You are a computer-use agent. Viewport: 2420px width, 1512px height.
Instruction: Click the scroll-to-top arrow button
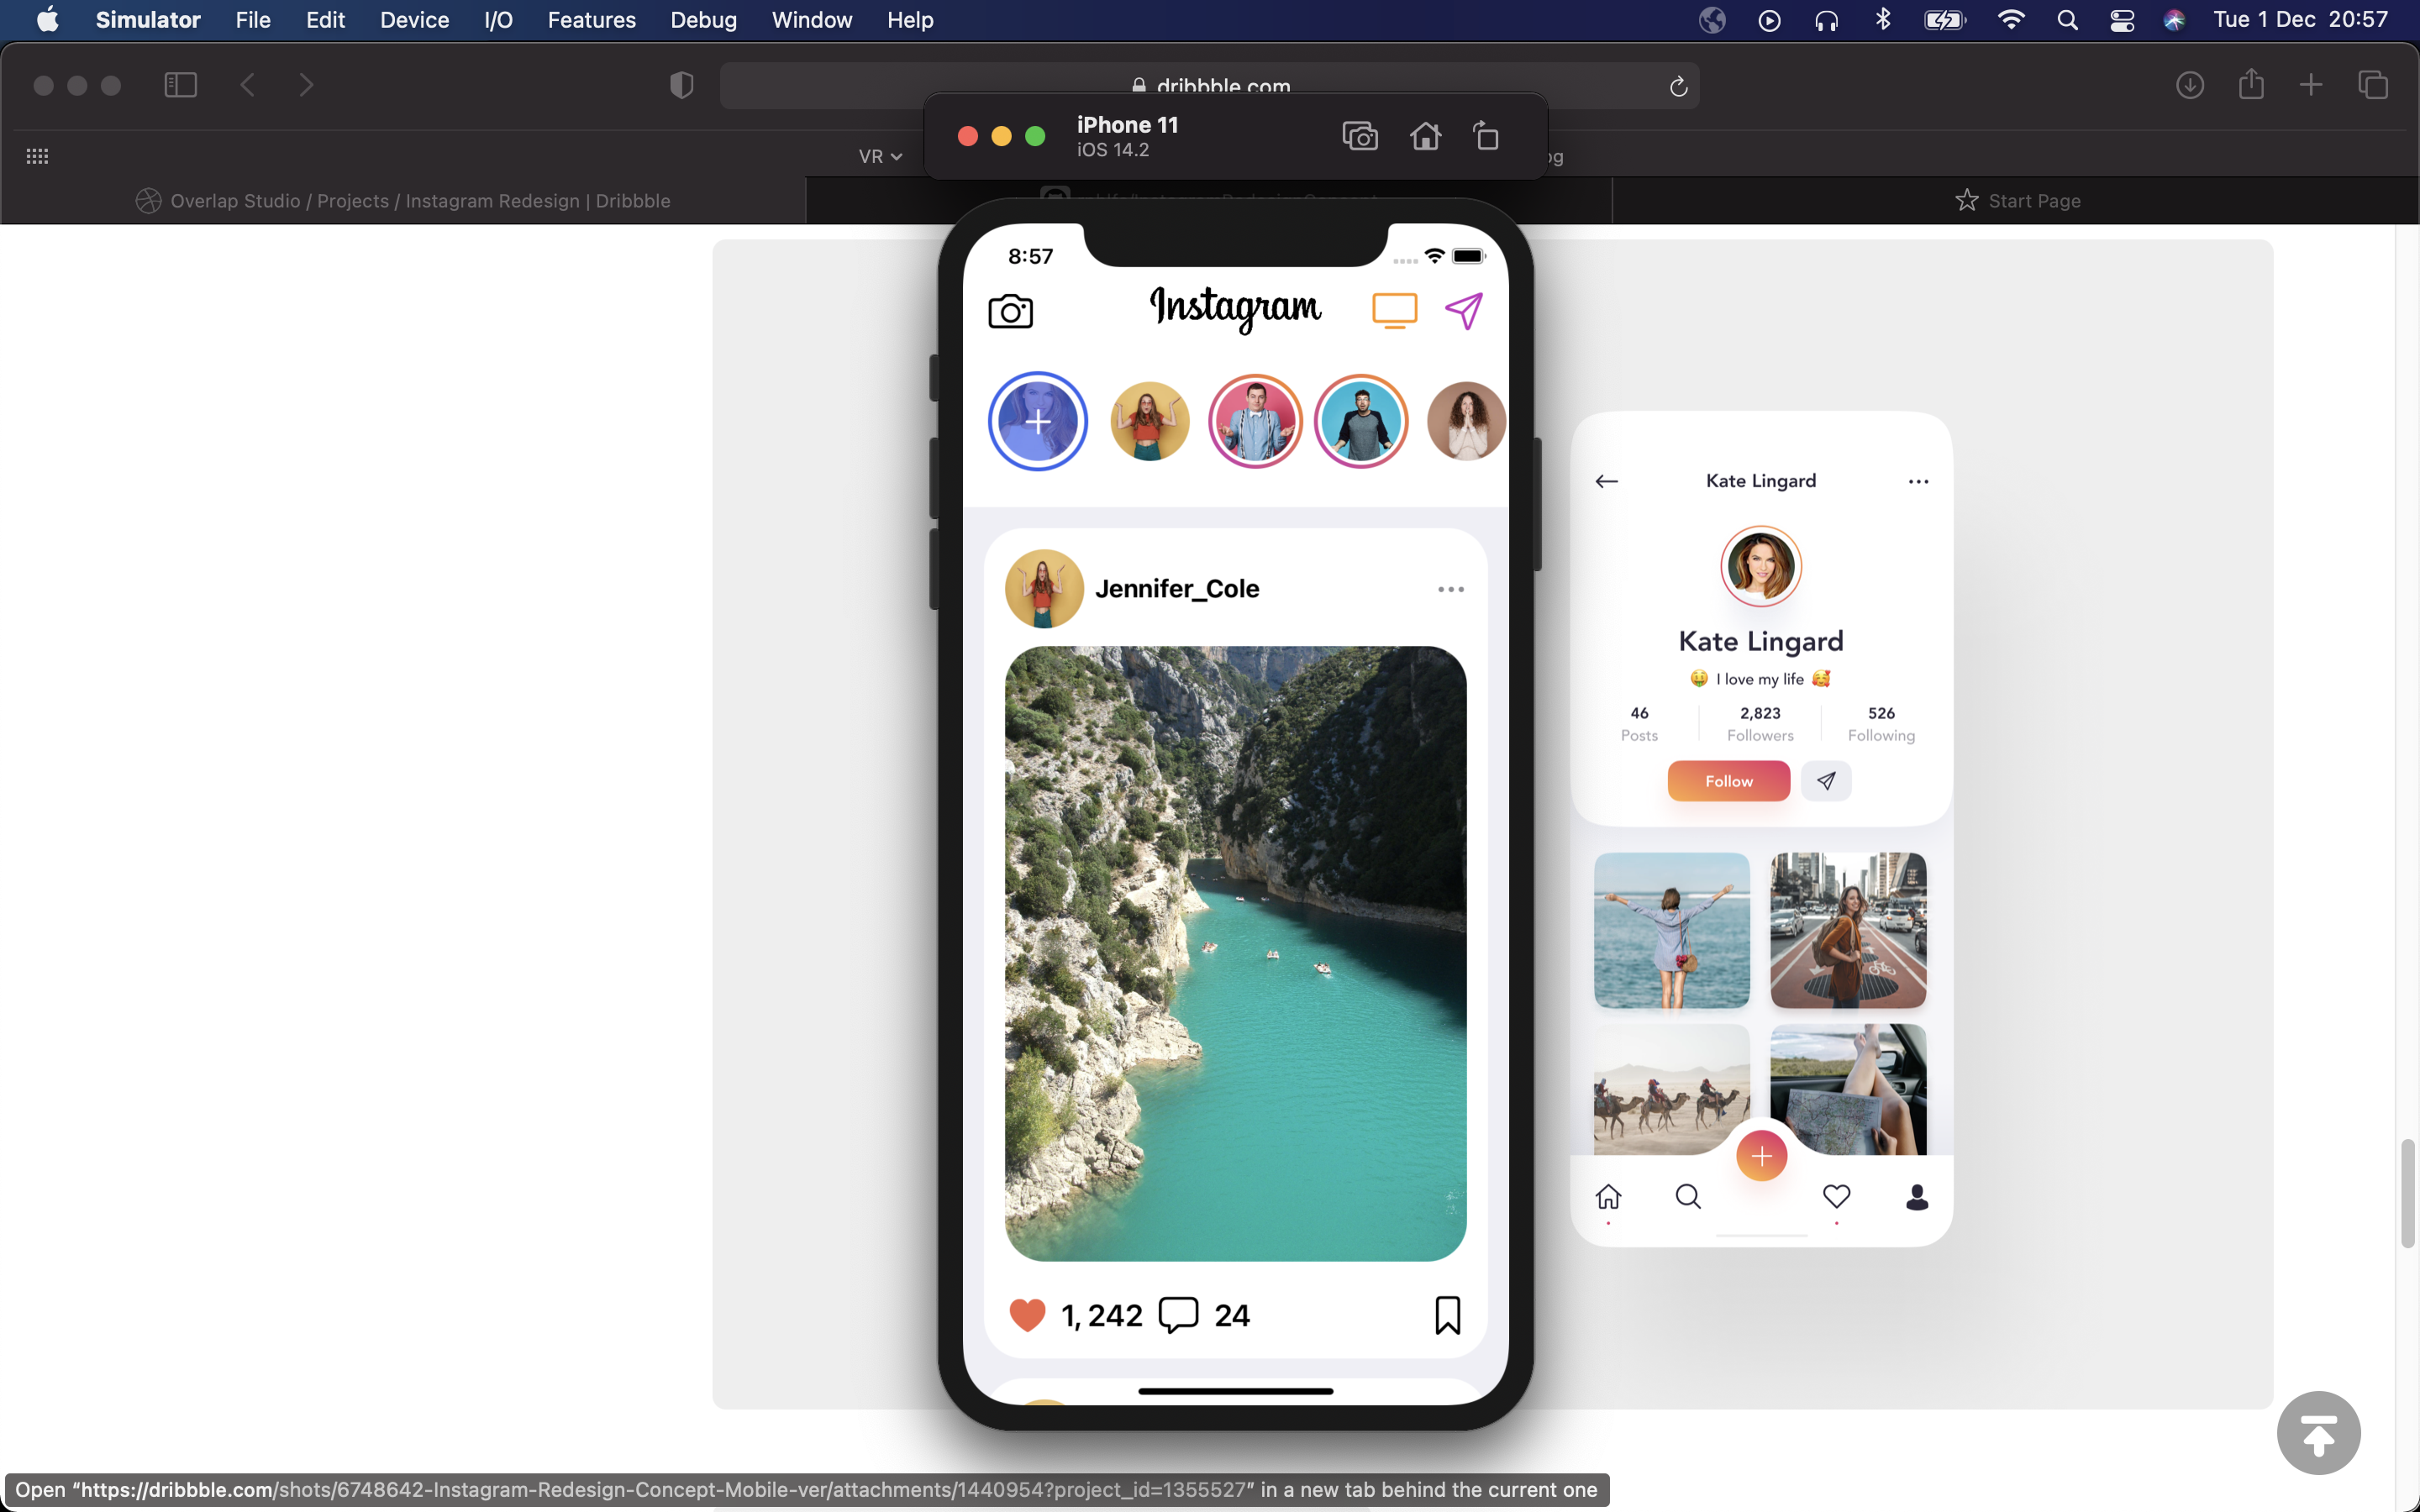[x=2318, y=1432]
